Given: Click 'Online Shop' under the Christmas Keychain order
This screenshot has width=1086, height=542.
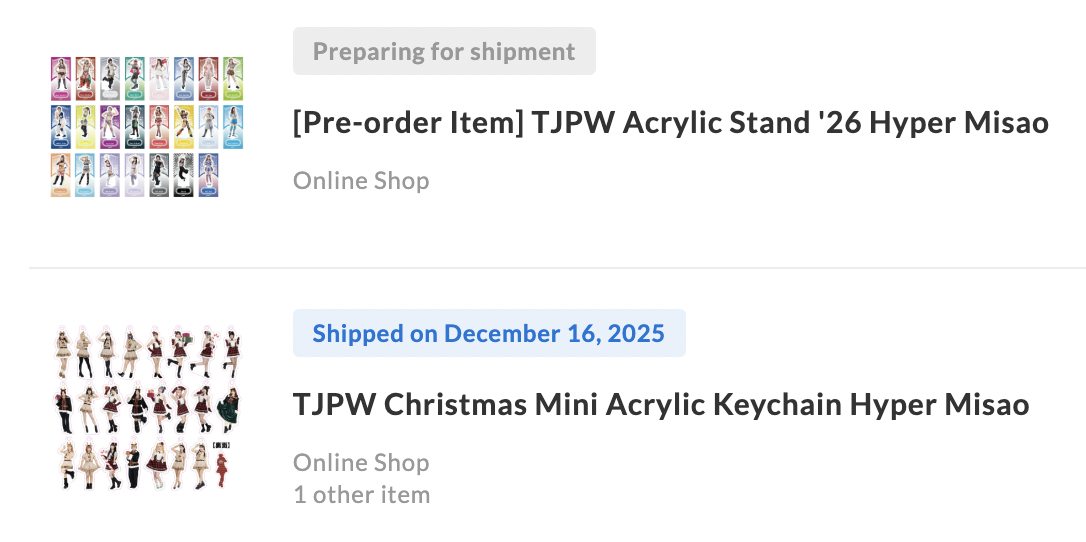Looking at the screenshot, I should click(x=361, y=463).
